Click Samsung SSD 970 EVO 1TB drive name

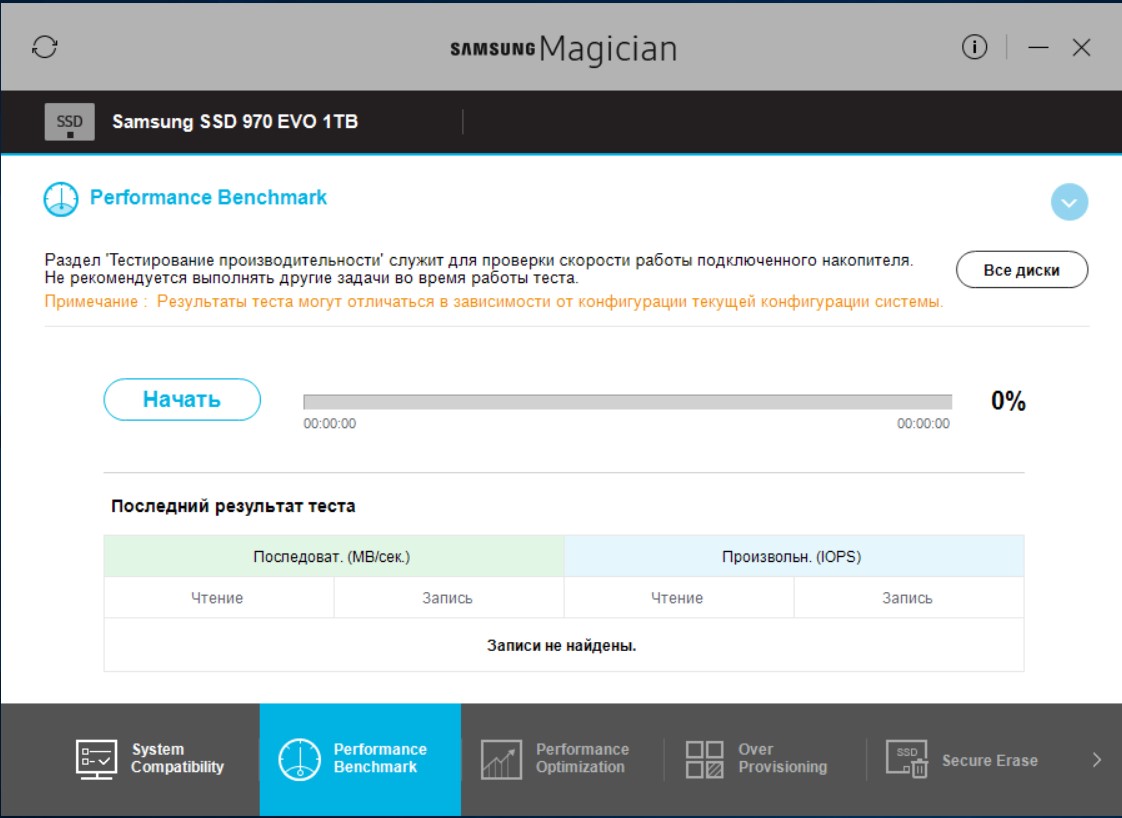coord(235,122)
